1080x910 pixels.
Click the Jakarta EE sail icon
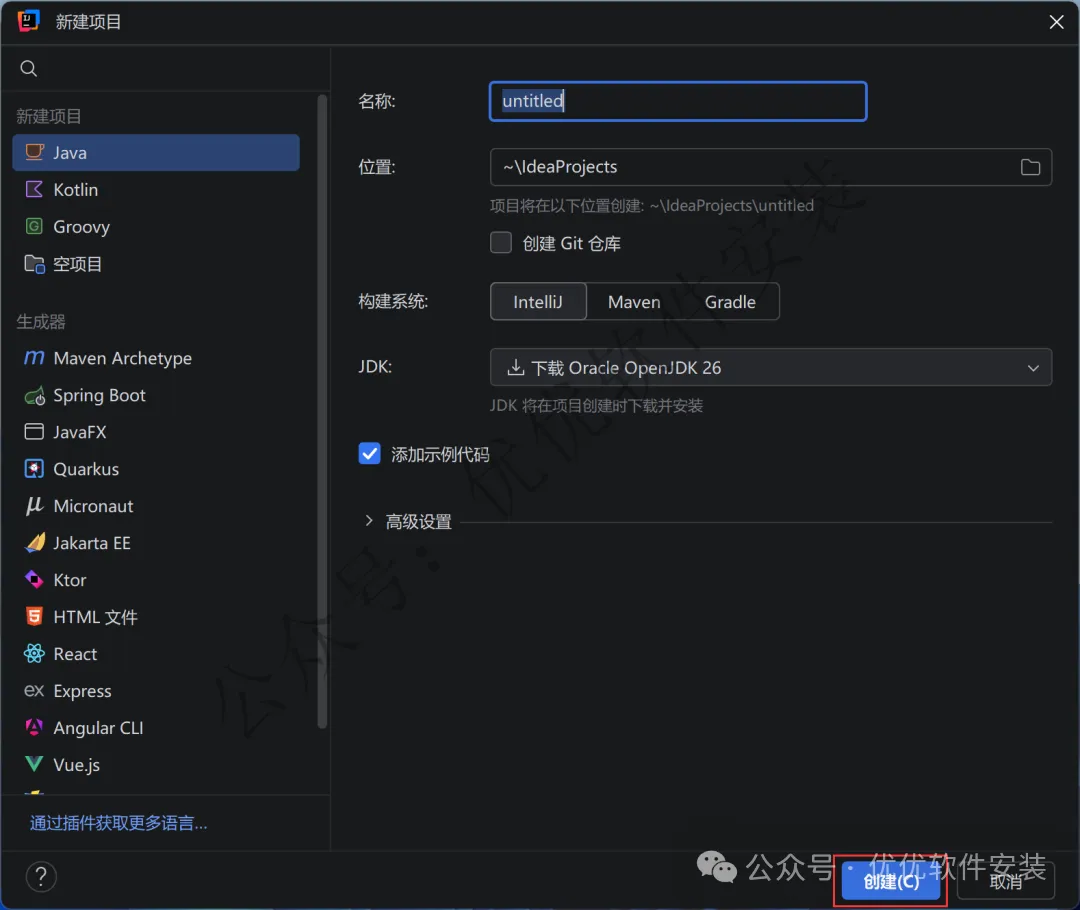tap(34, 543)
